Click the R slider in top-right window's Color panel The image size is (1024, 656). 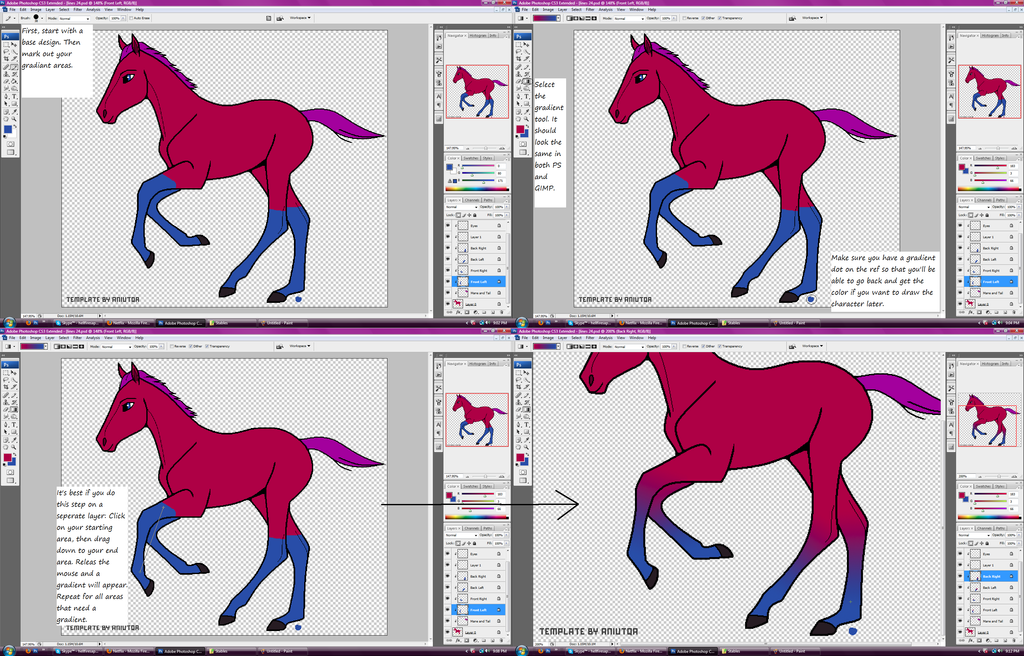point(990,167)
